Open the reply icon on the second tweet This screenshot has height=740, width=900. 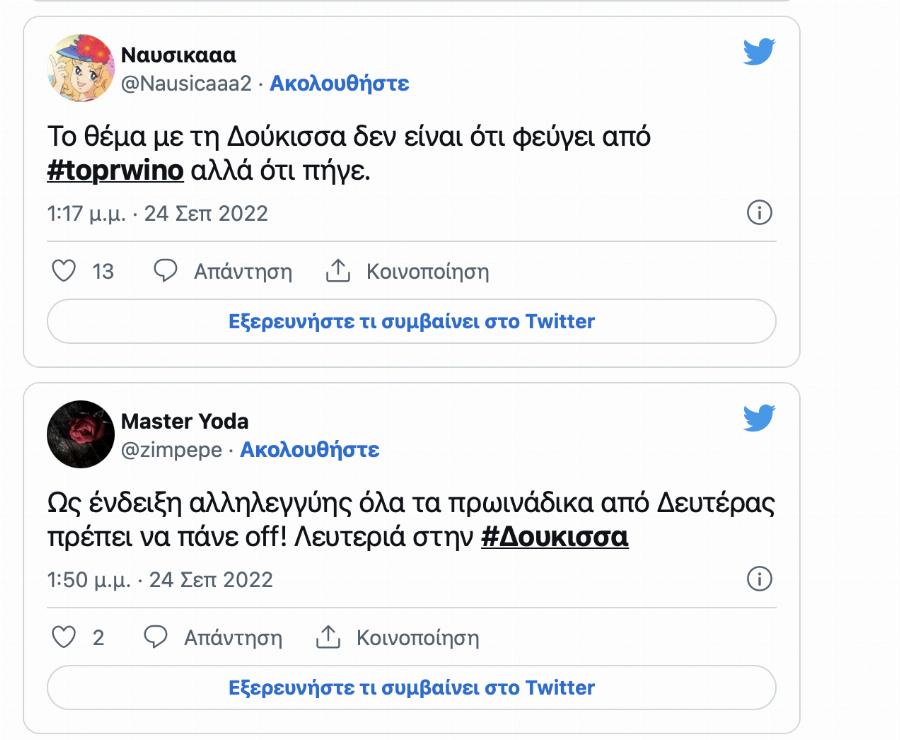tap(155, 638)
